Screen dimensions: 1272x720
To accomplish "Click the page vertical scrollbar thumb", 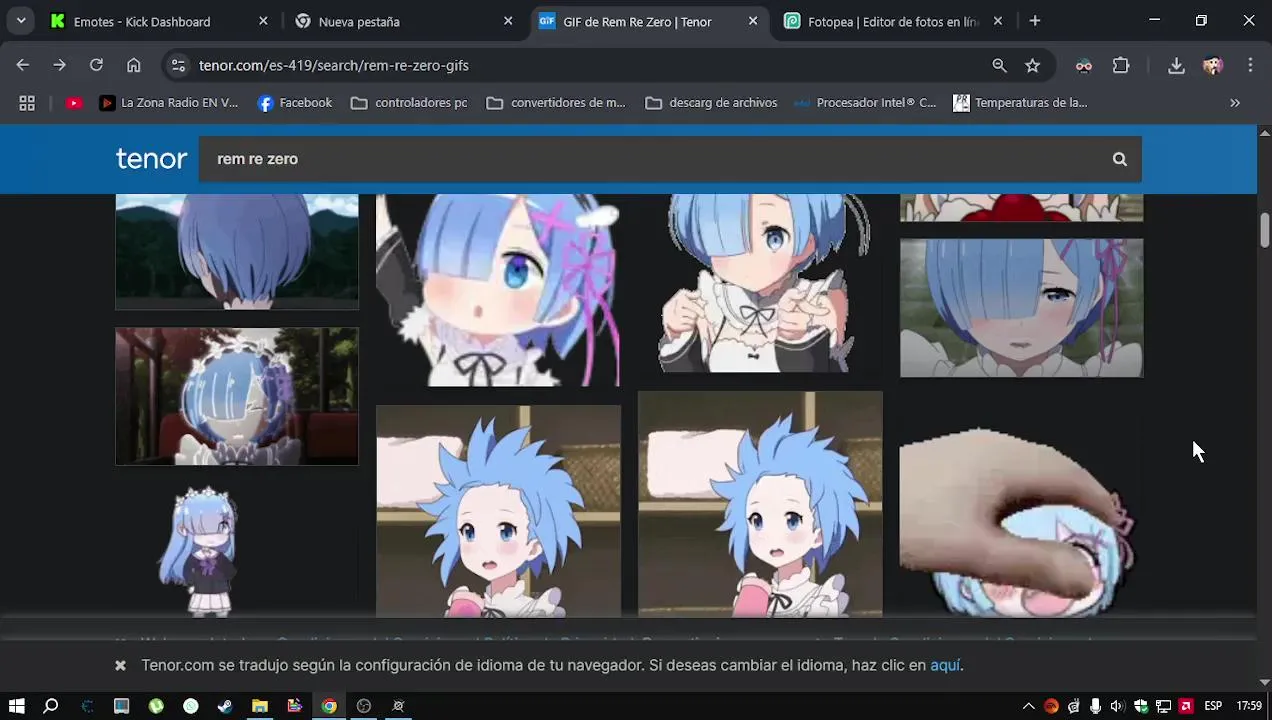I will point(1264,230).
